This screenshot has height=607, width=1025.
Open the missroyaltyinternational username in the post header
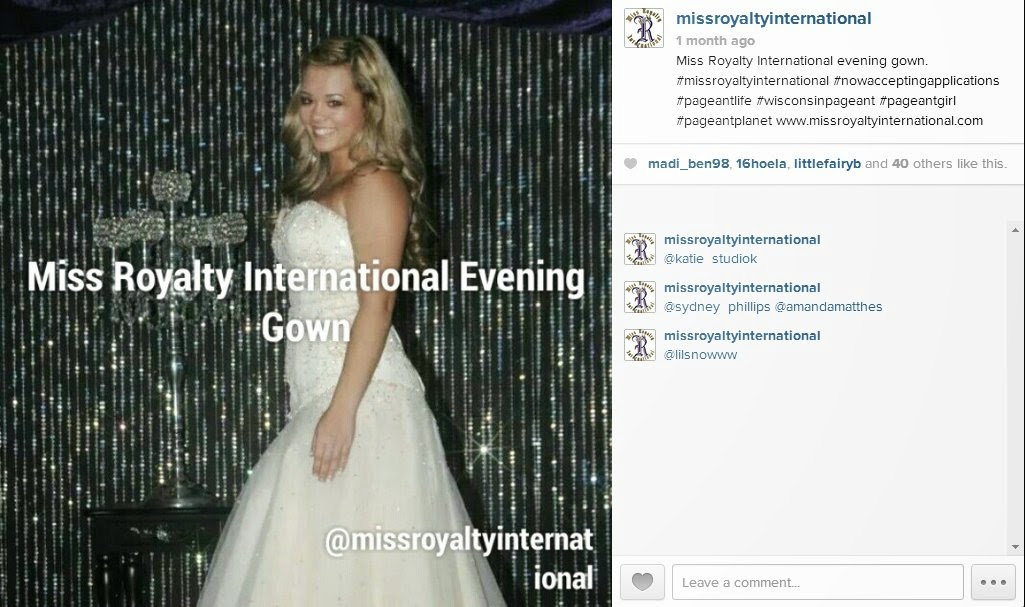click(x=773, y=18)
